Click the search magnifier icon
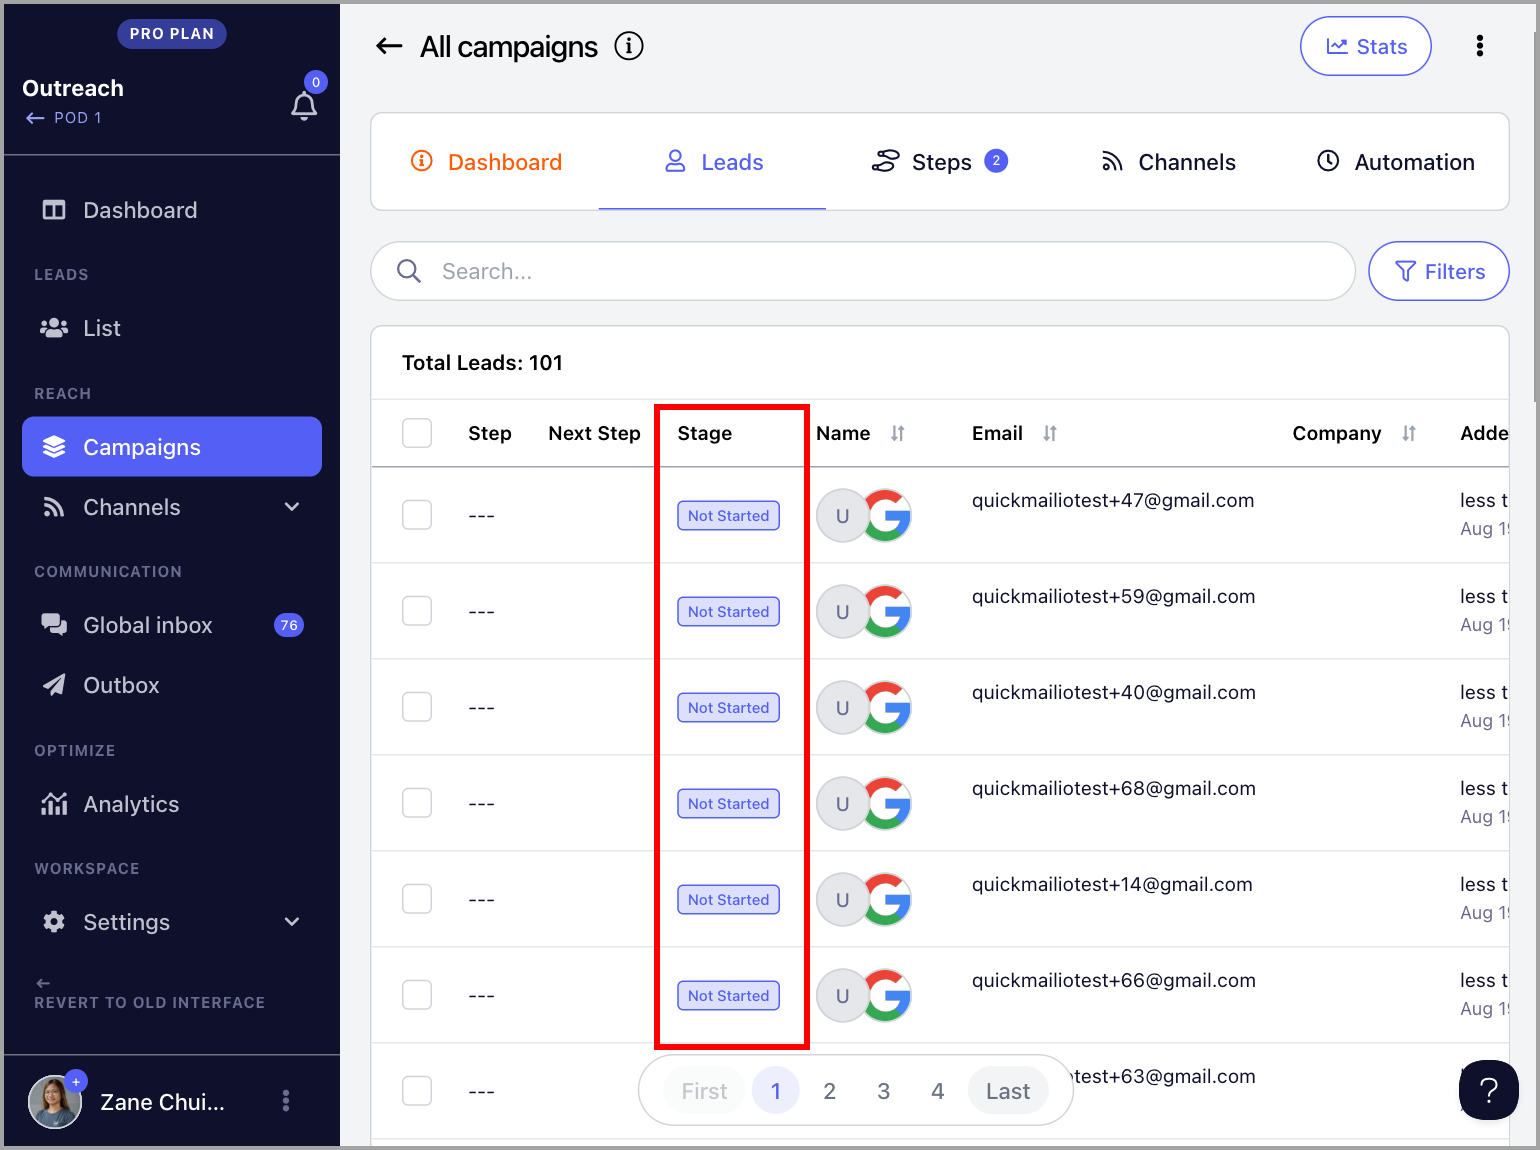1540x1150 pixels. [x=409, y=271]
